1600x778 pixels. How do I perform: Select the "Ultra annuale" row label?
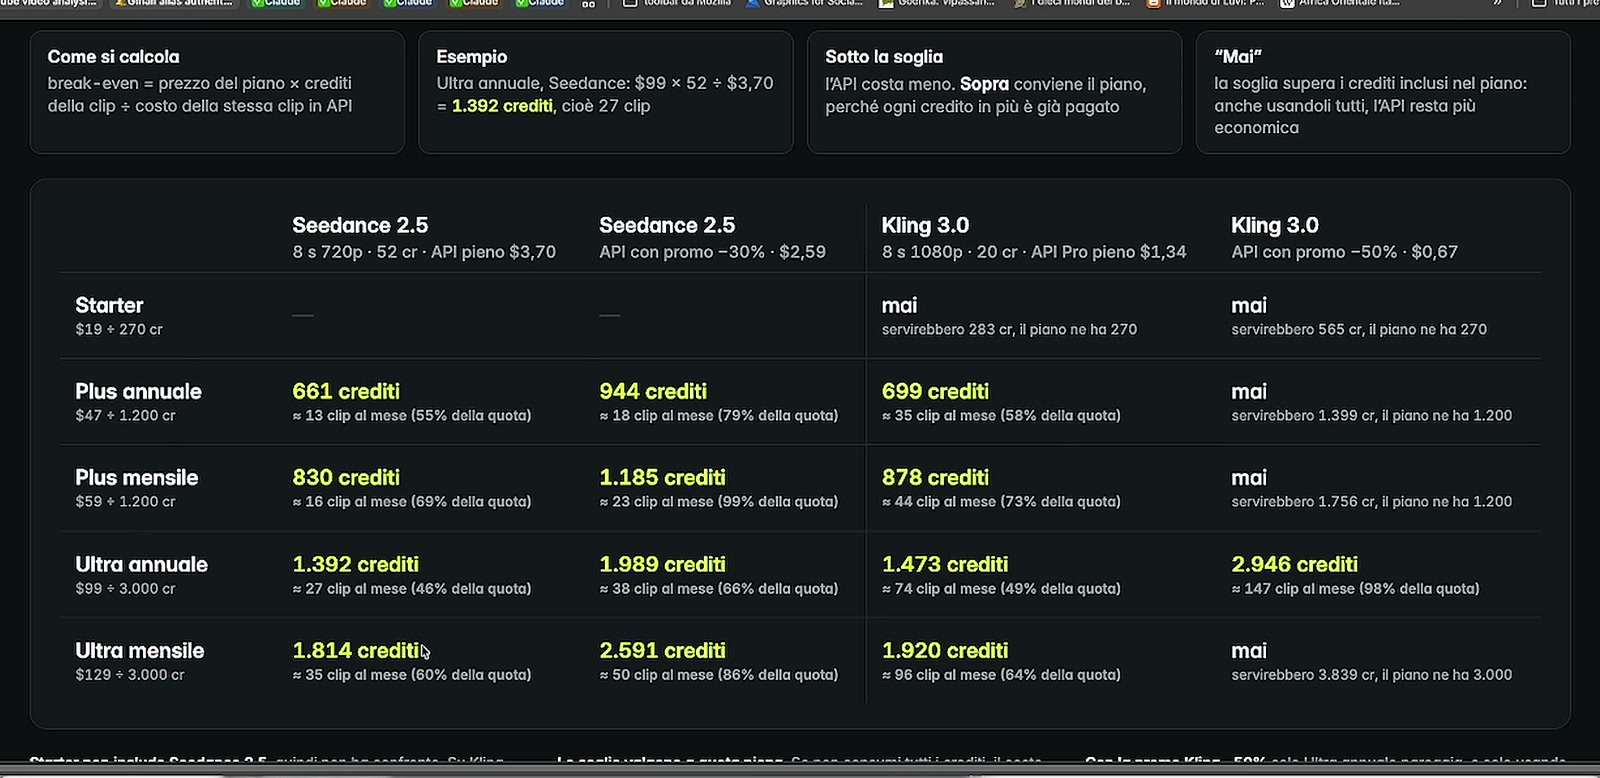coord(141,564)
